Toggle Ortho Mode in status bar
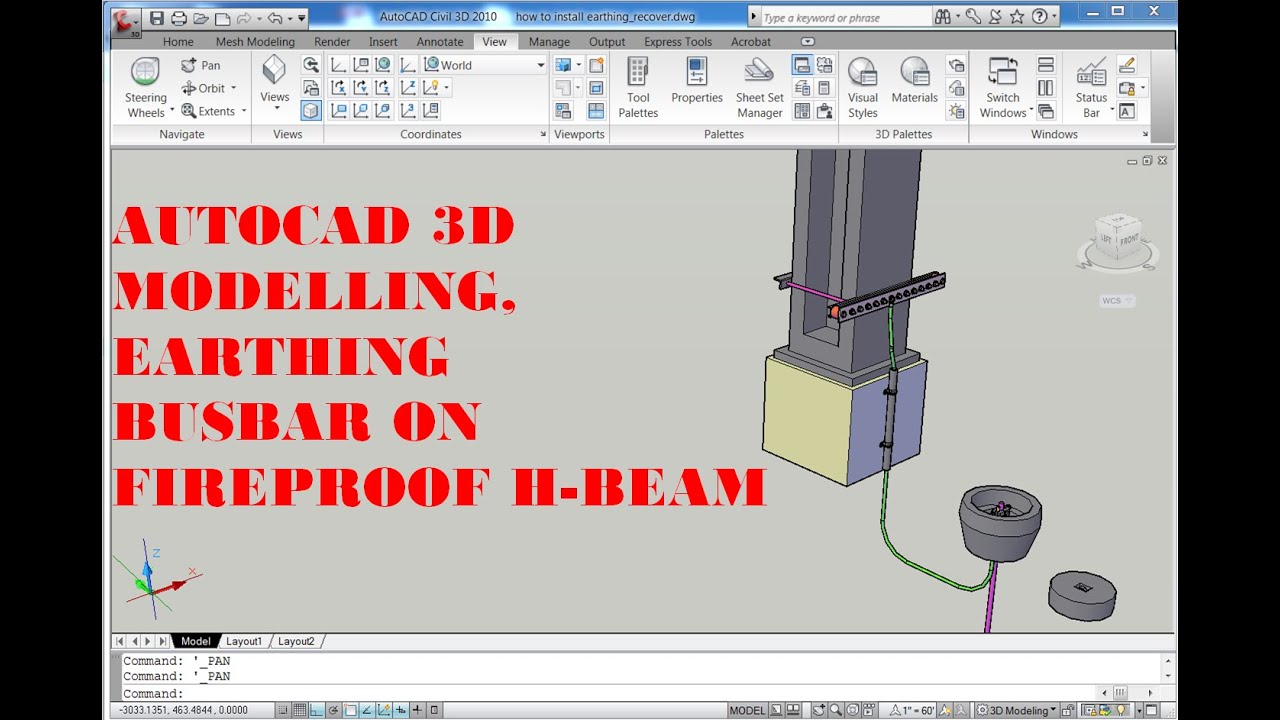The height and width of the screenshot is (720, 1280). click(317, 710)
